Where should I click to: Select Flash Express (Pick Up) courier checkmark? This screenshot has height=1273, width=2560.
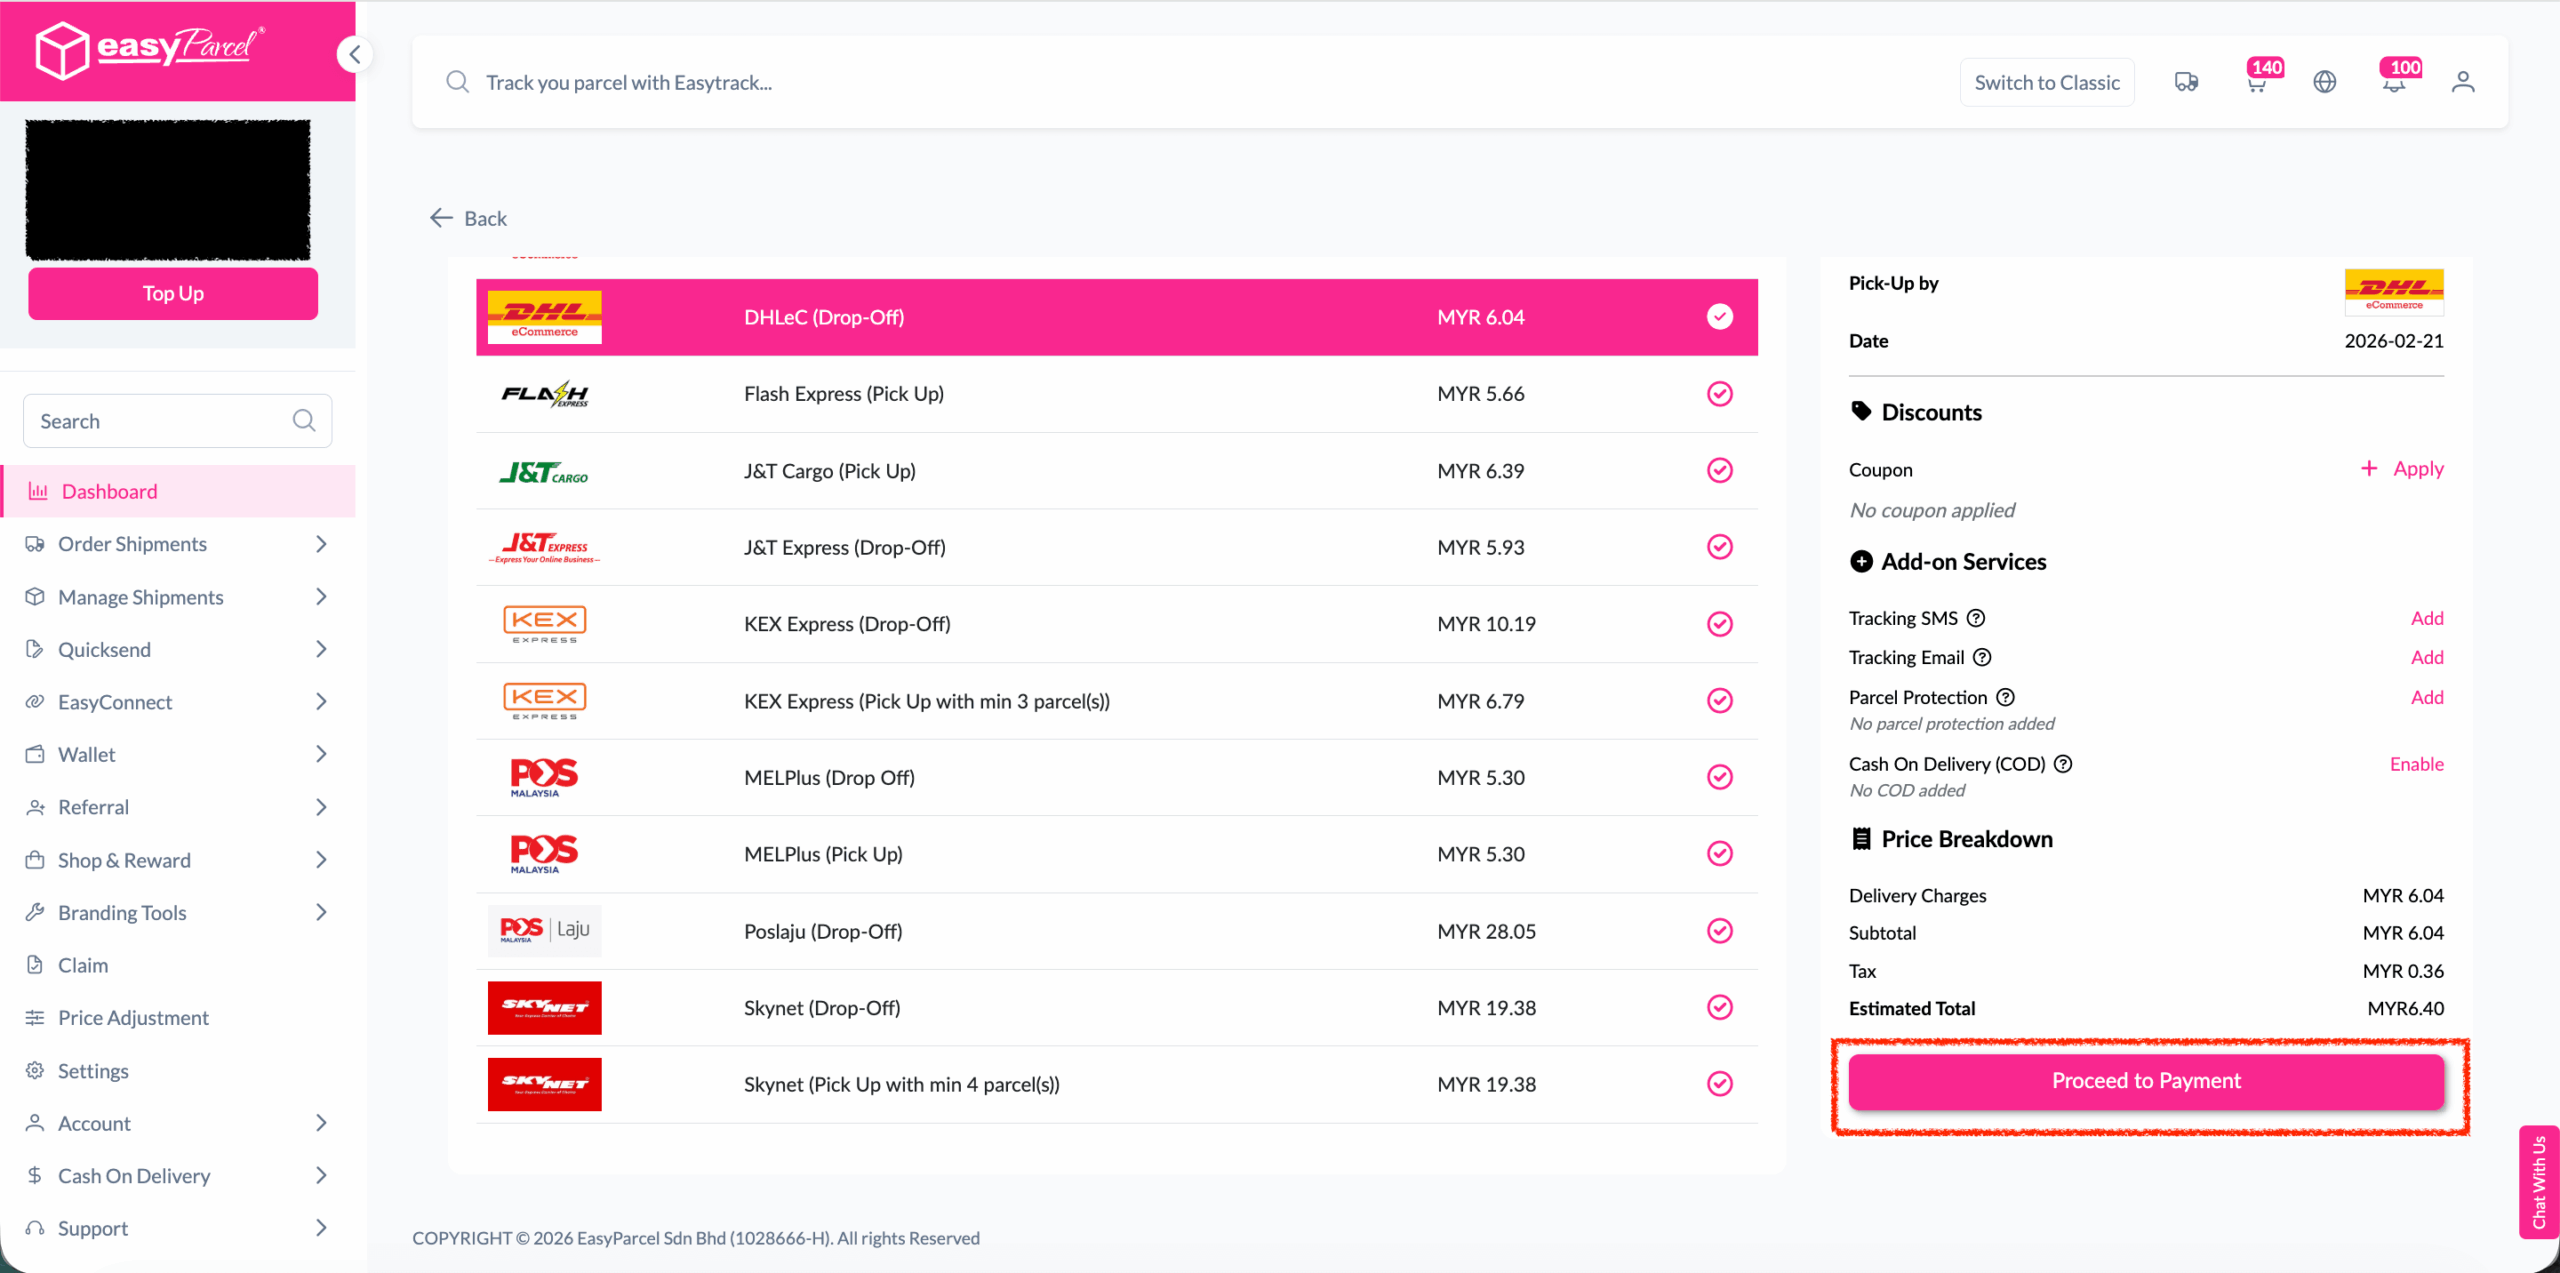(1719, 394)
